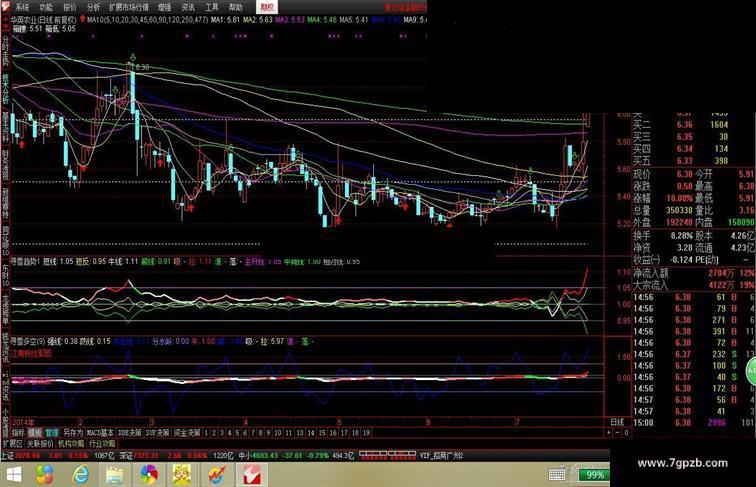The width and height of the screenshot is (756, 487).
Task: Select template number 5
Action: pos(237,433)
